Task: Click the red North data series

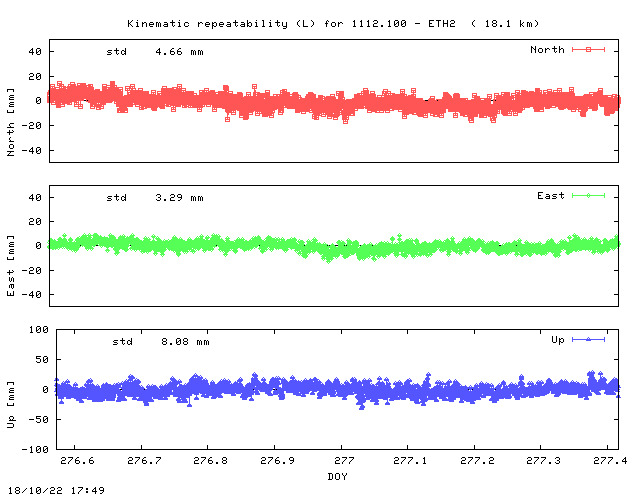Action: tap(334, 101)
